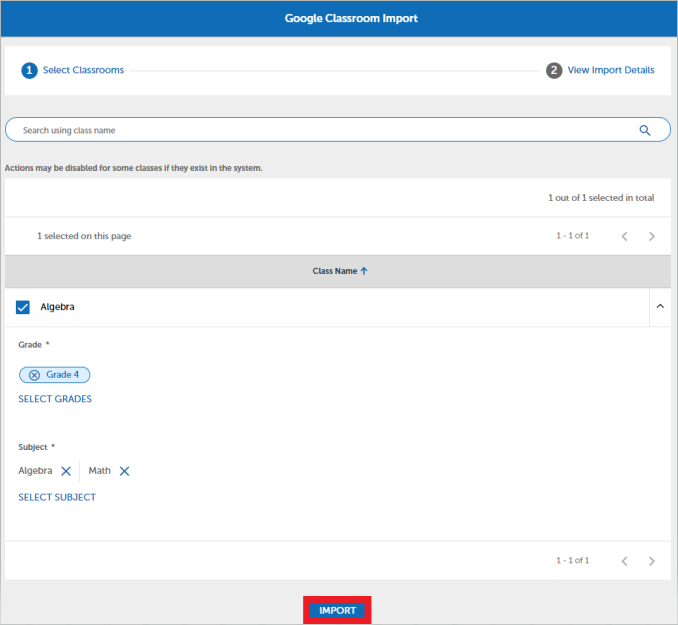Image resolution: width=678 pixels, height=625 pixels.
Task: Click the SELECT GRADES link
Action: click(55, 399)
